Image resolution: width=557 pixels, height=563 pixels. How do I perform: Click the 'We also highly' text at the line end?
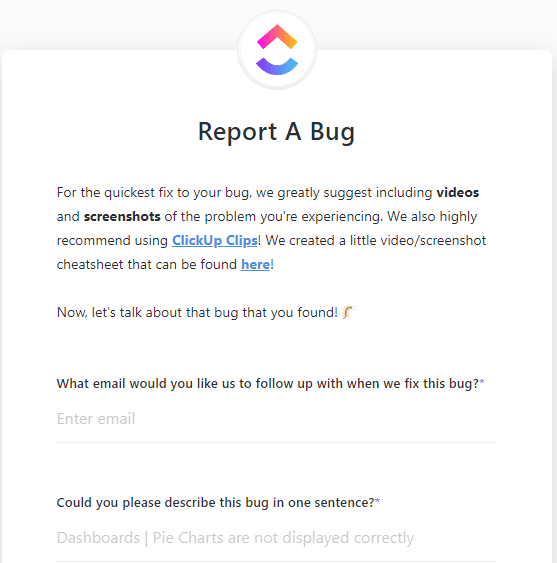(x=432, y=217)
